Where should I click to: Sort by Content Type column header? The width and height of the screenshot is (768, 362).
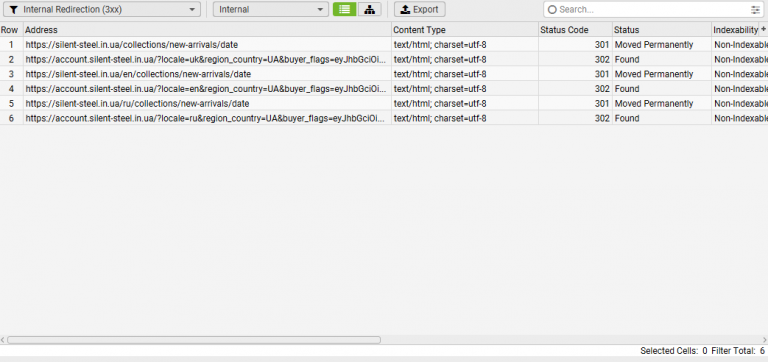point(465,30)
